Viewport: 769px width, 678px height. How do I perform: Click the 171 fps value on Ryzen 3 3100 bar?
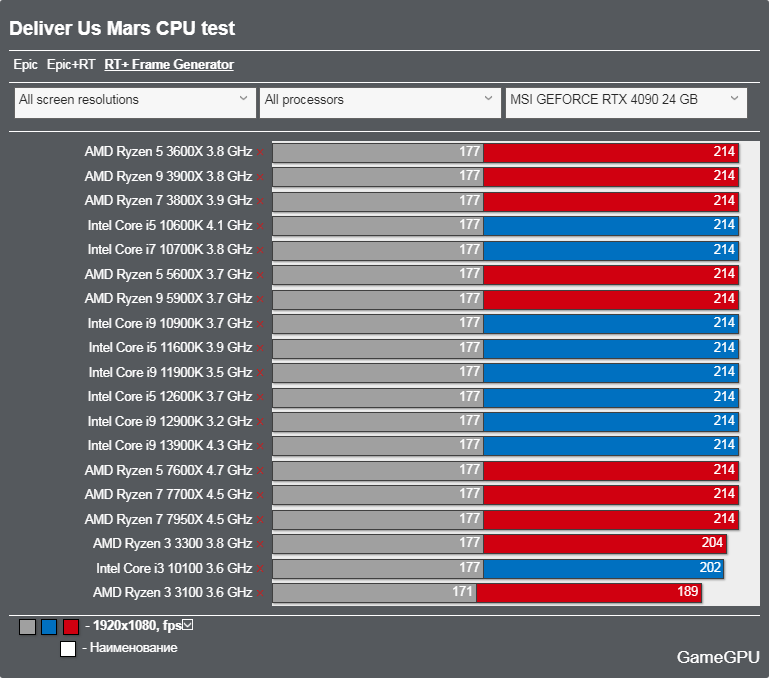[462, 591]
